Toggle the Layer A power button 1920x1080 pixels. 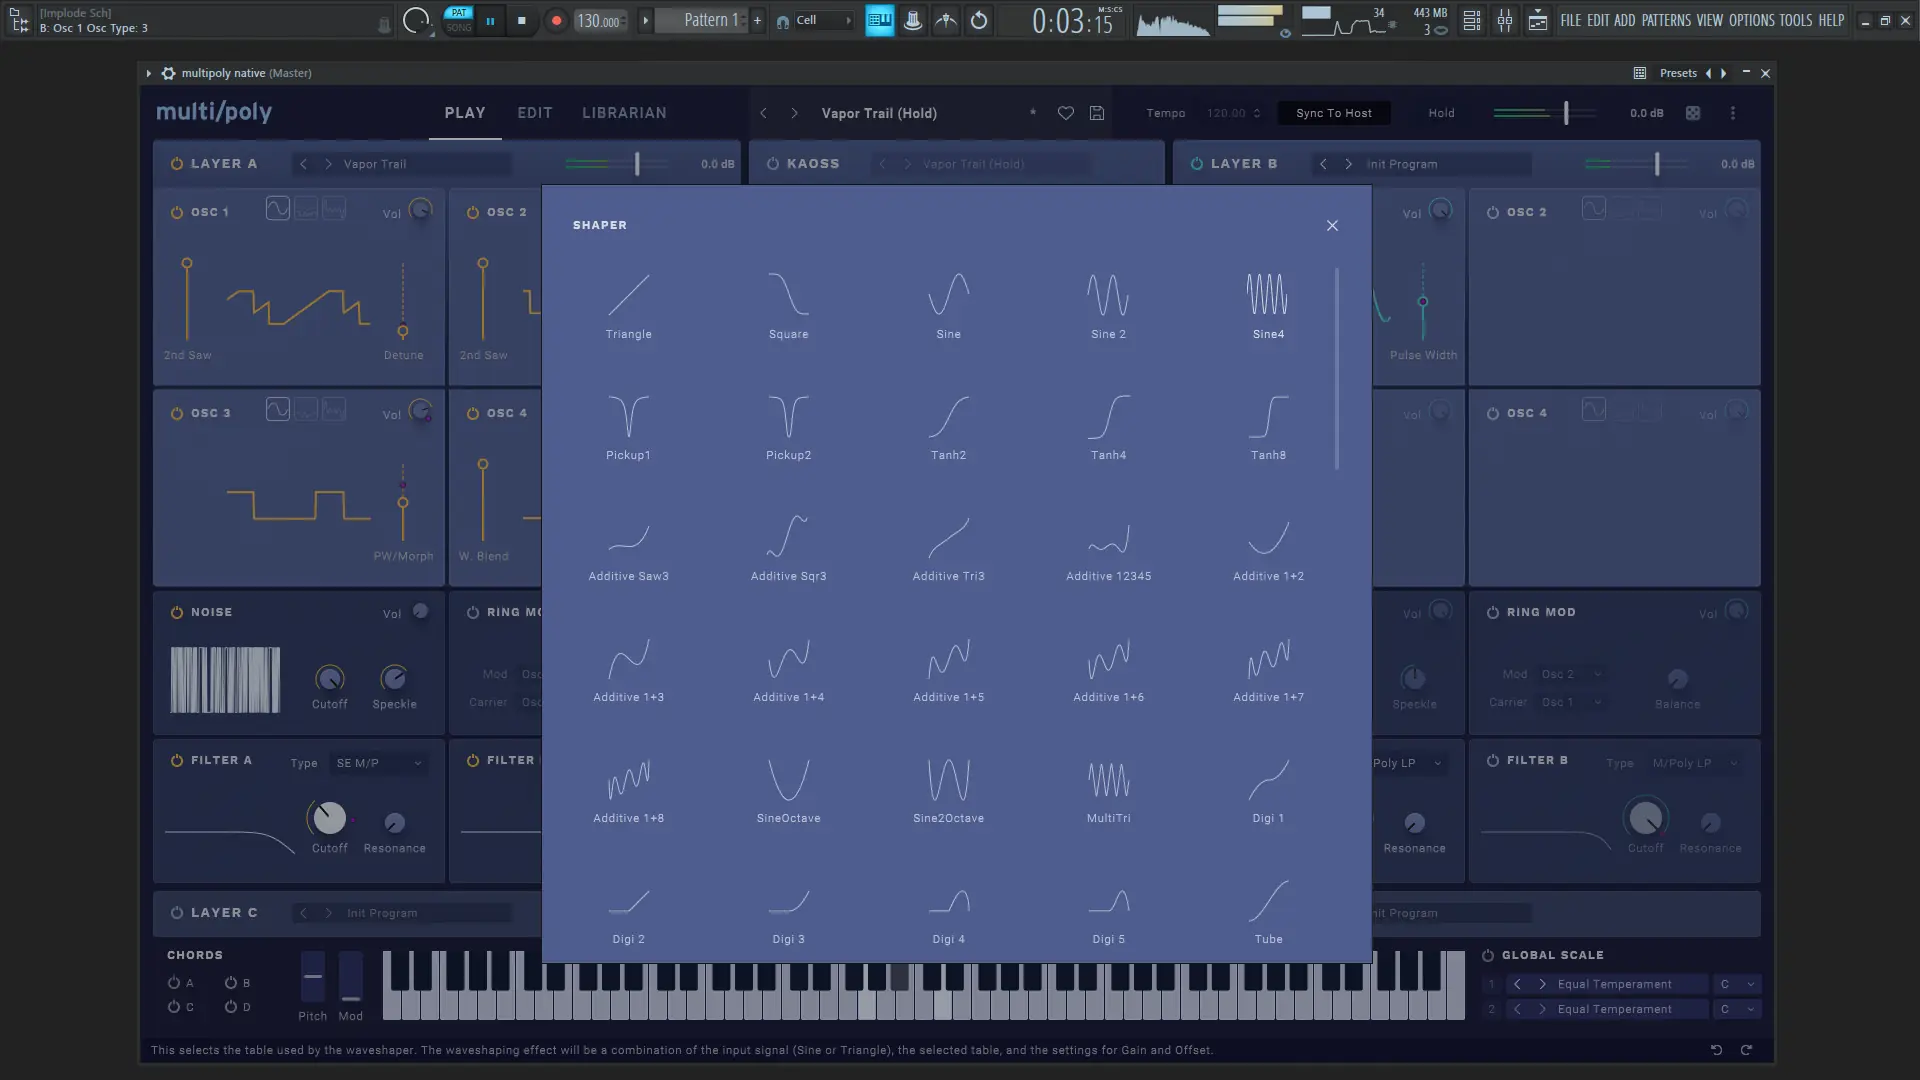tap(177, 164)
